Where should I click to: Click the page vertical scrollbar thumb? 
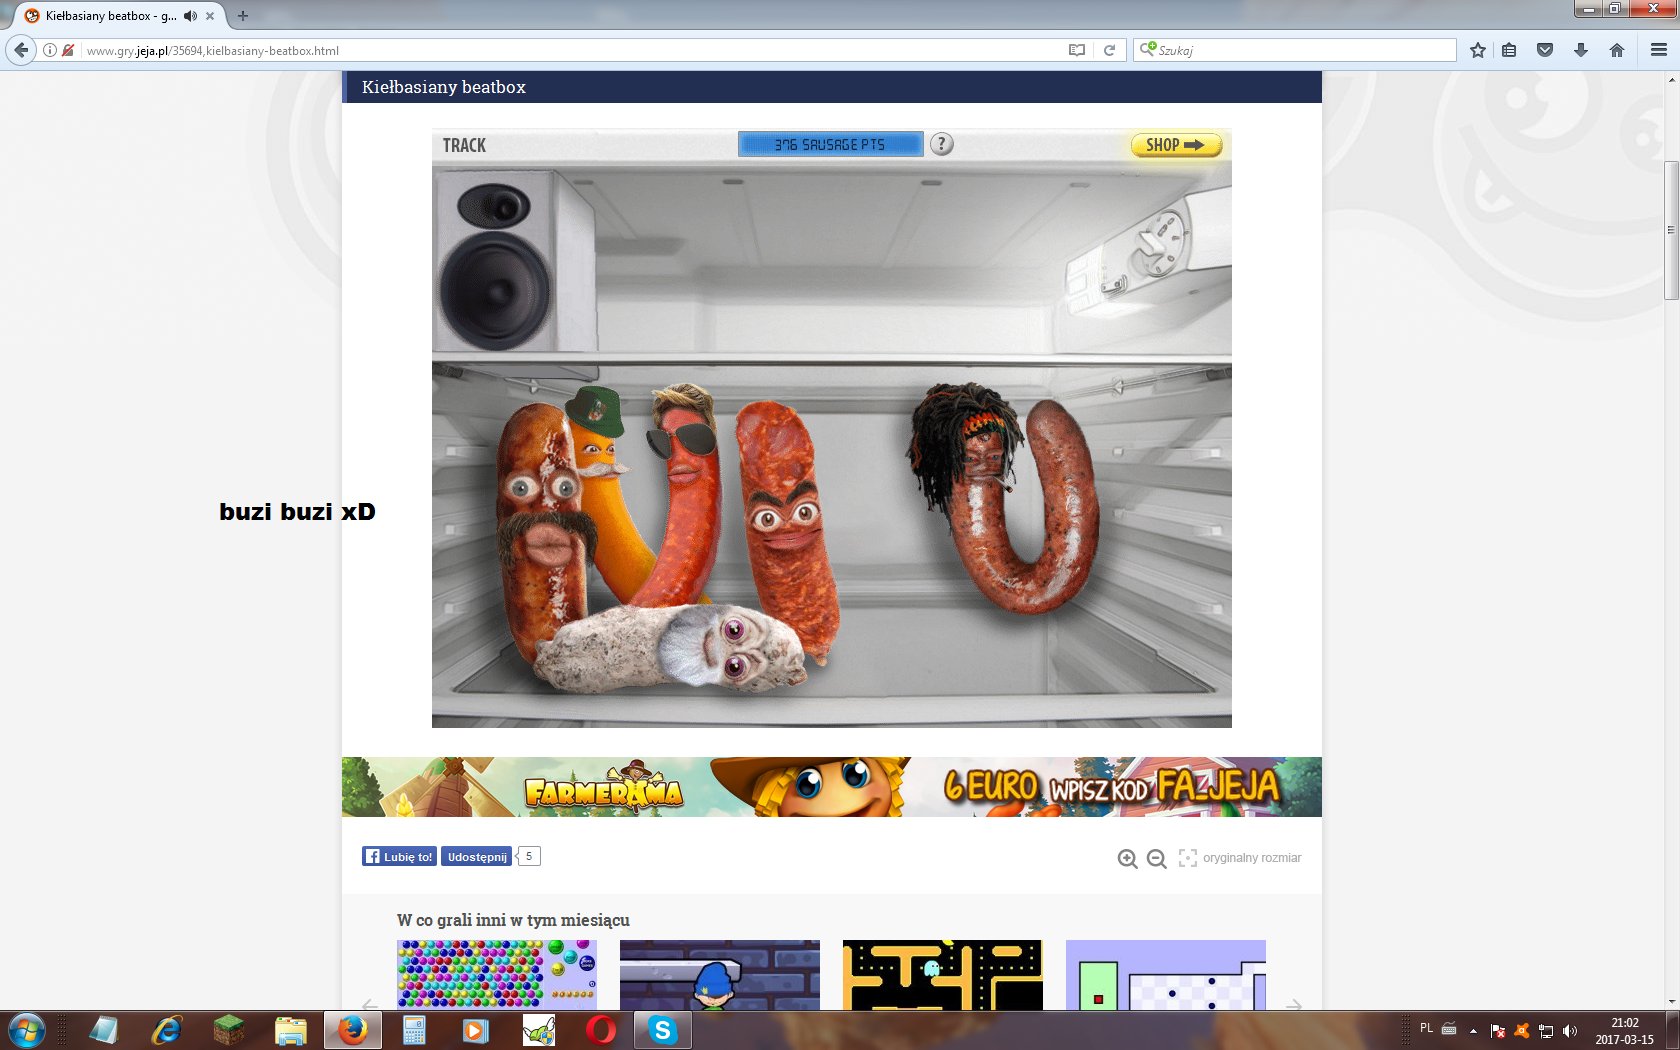point(1671,230)
